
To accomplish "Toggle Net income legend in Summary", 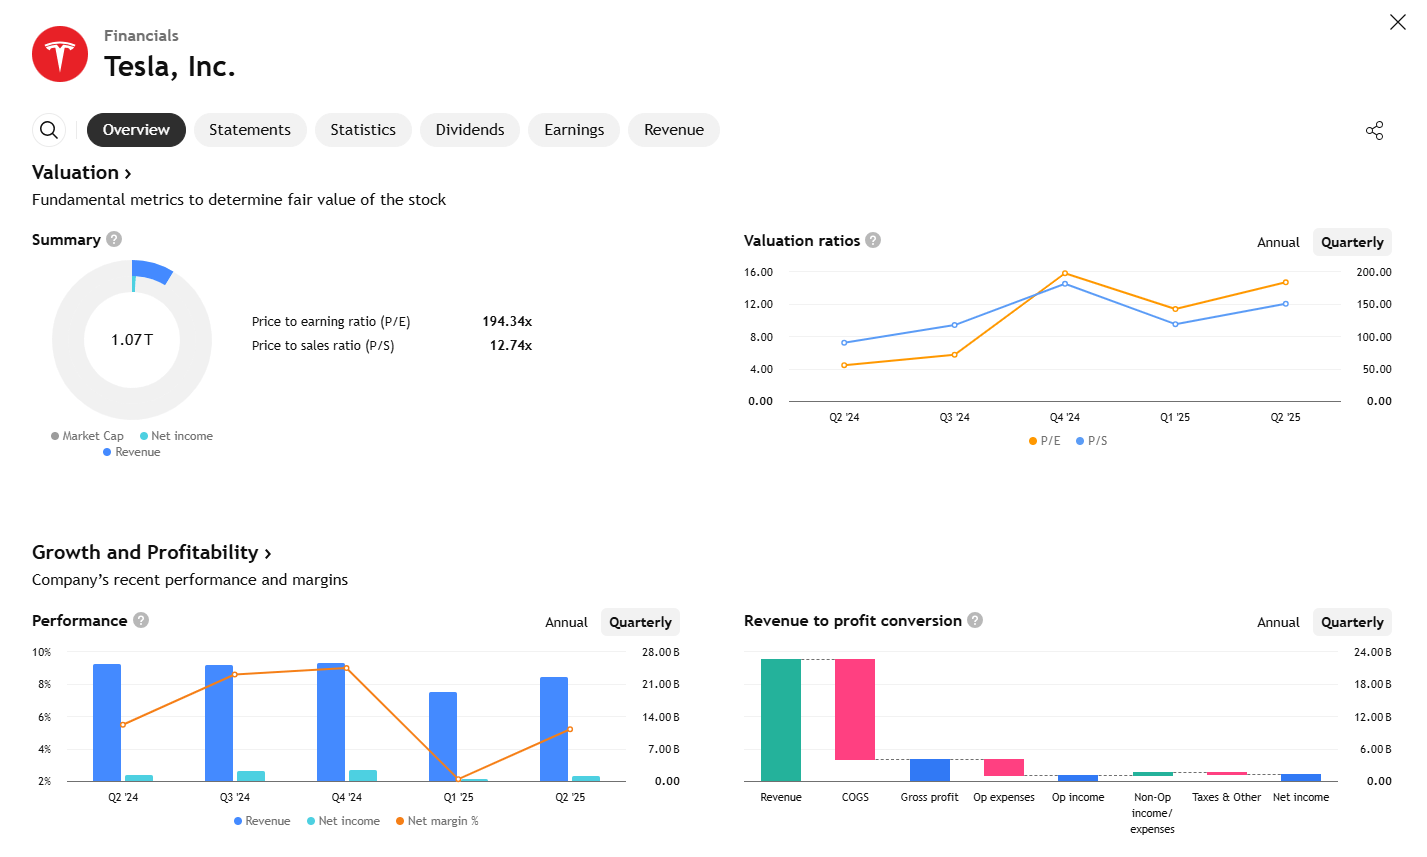I will coord(176,436).
